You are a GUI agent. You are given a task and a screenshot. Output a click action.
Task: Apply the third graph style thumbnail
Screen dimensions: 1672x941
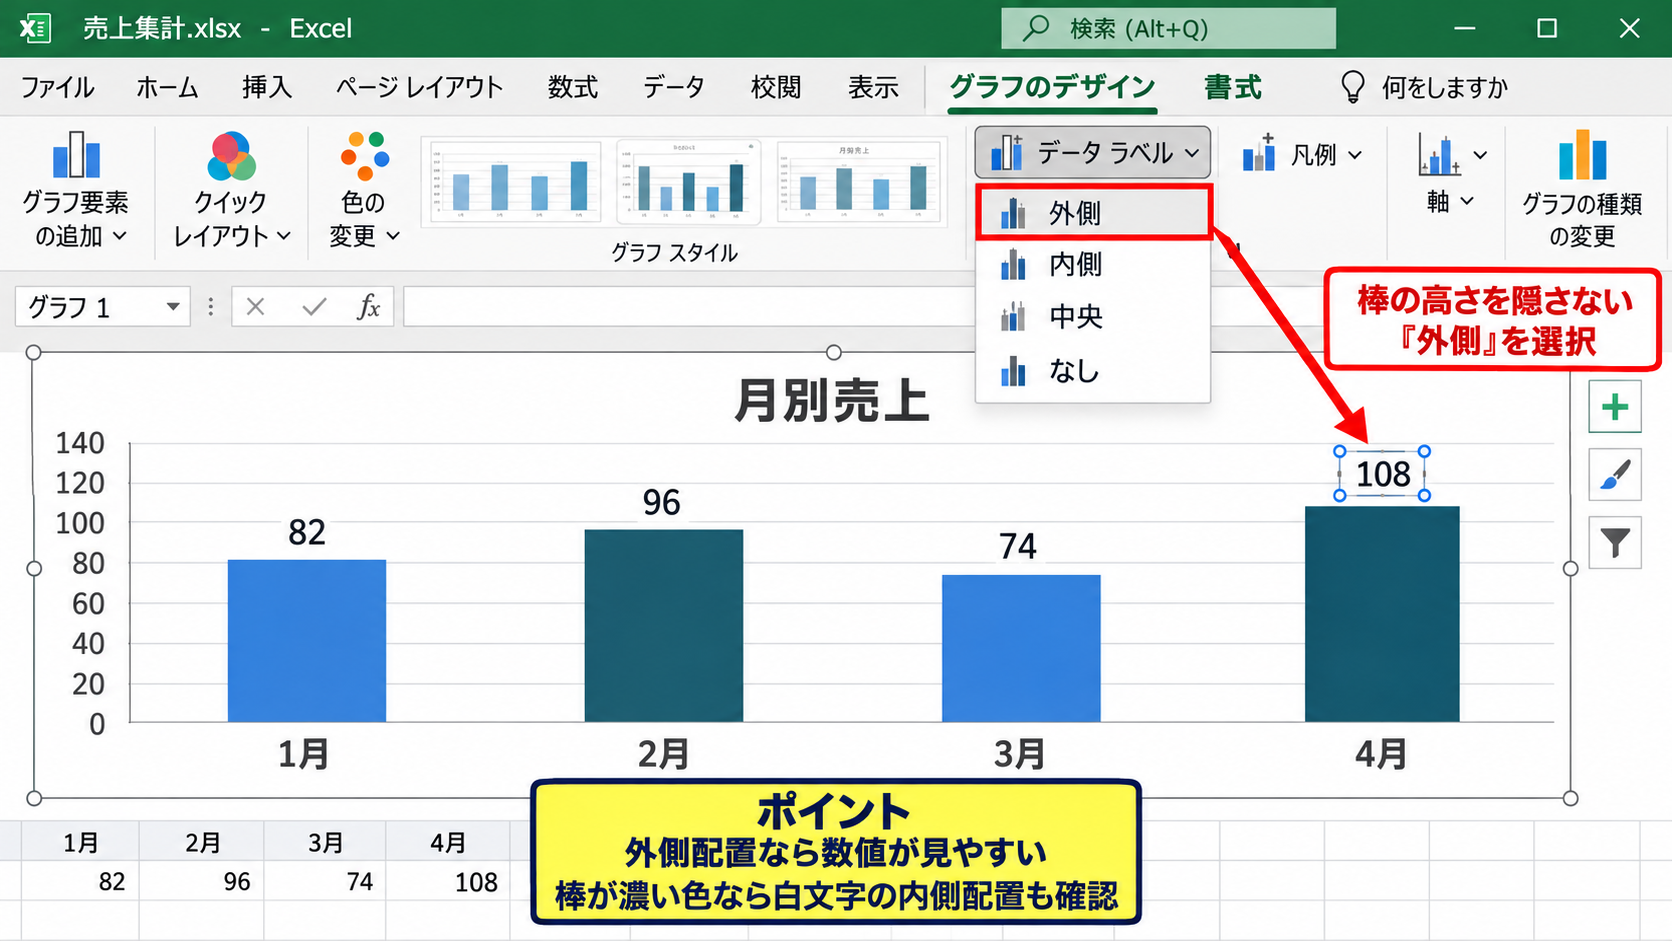(860, 181)
